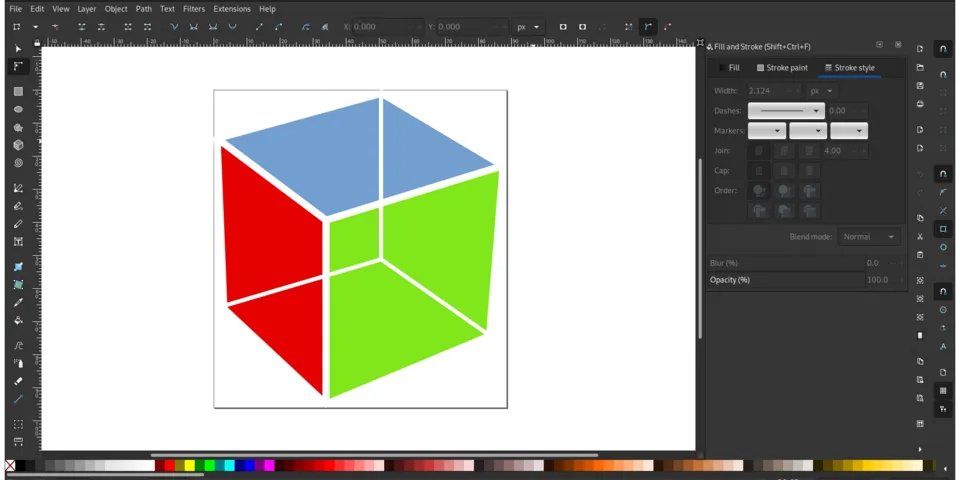Select the Spiral tool

tap(18, 163)
